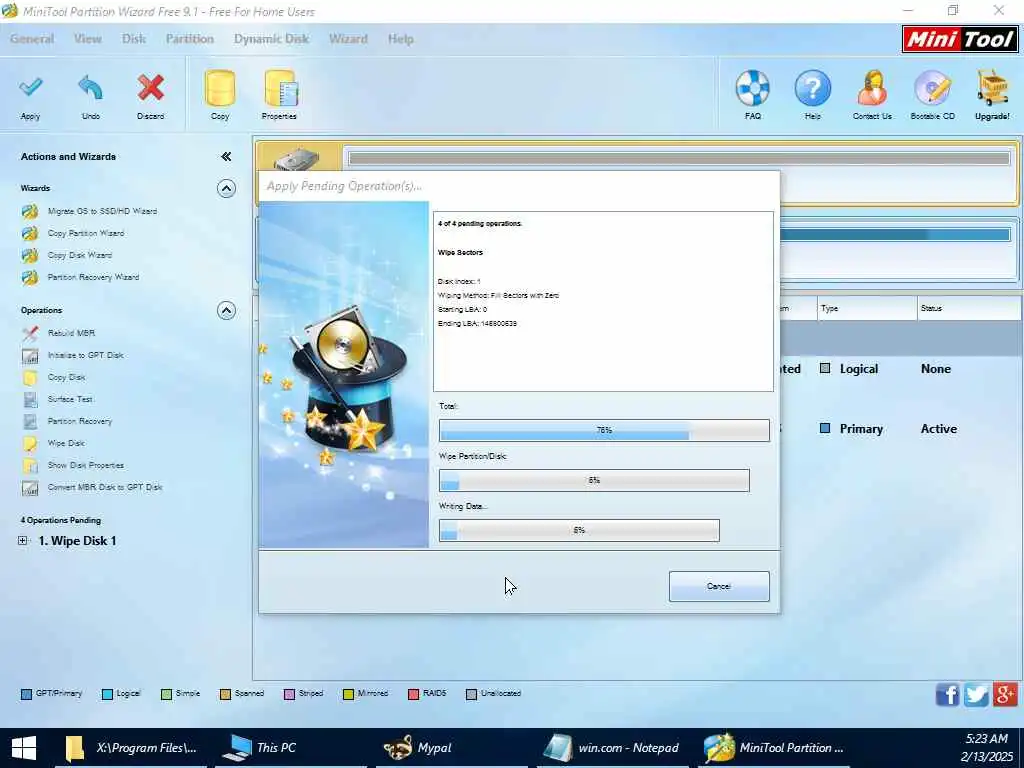Click the Copy cylinder toolbar icon

click(220, 88)
